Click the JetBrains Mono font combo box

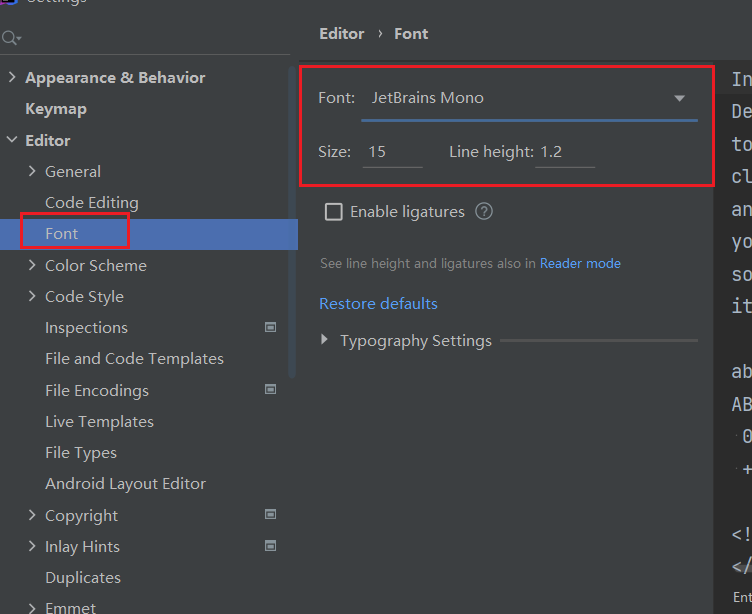(529, 99)
